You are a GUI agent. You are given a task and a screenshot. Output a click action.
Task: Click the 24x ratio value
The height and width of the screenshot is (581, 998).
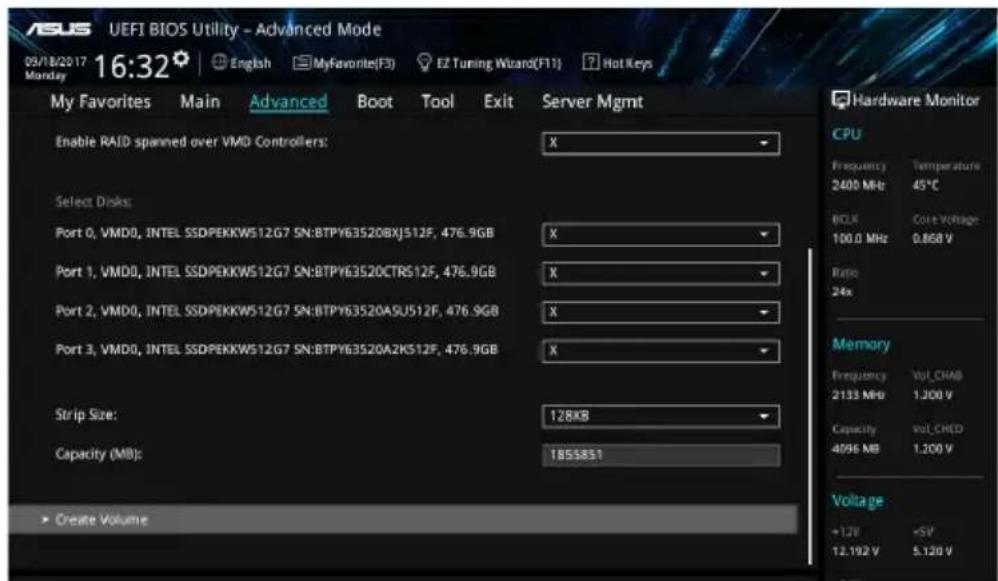pyautogui.click(x=842, y=291)
